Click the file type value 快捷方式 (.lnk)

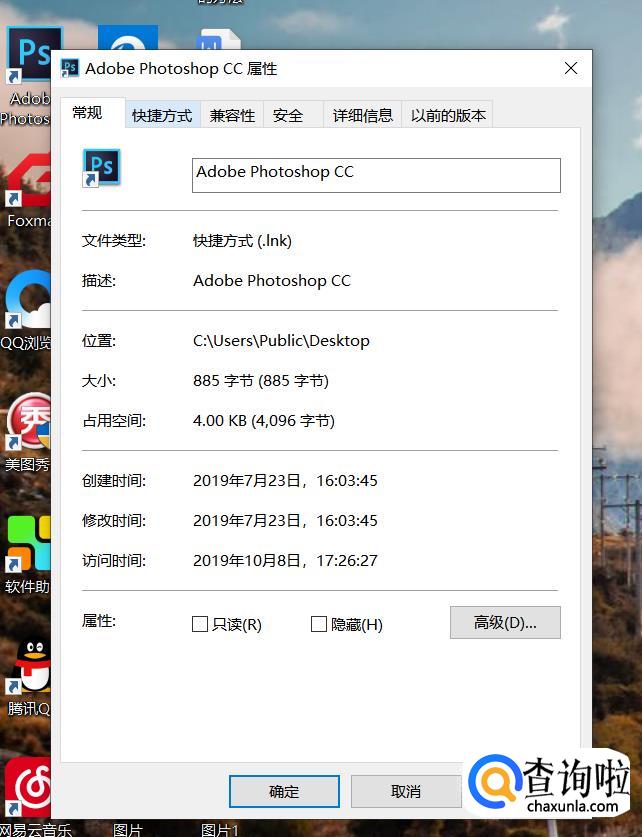click(242, 241)
